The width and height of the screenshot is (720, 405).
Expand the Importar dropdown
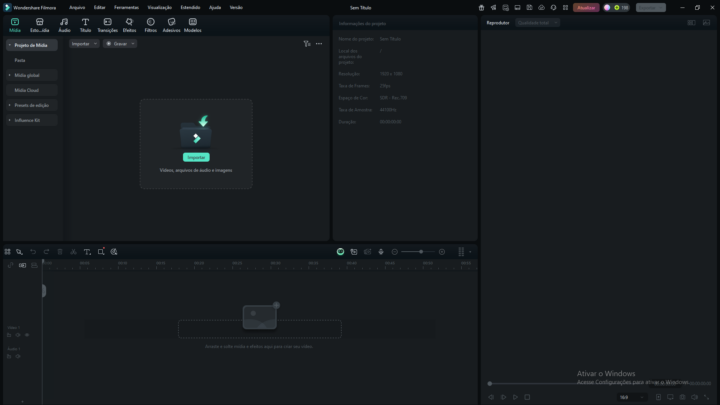pyautogui.click(x=82, y=44)
